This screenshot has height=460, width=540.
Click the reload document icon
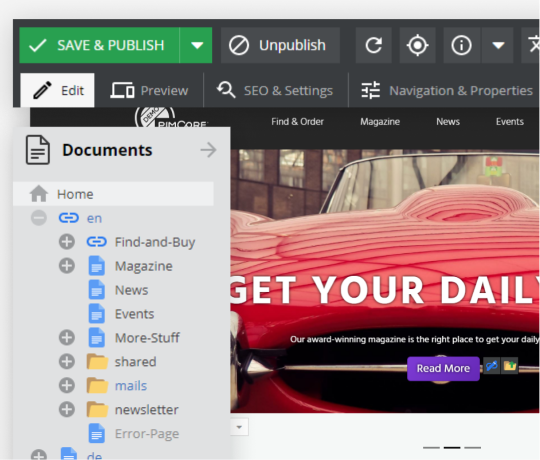pyautogui.click(x=374, y=45)
